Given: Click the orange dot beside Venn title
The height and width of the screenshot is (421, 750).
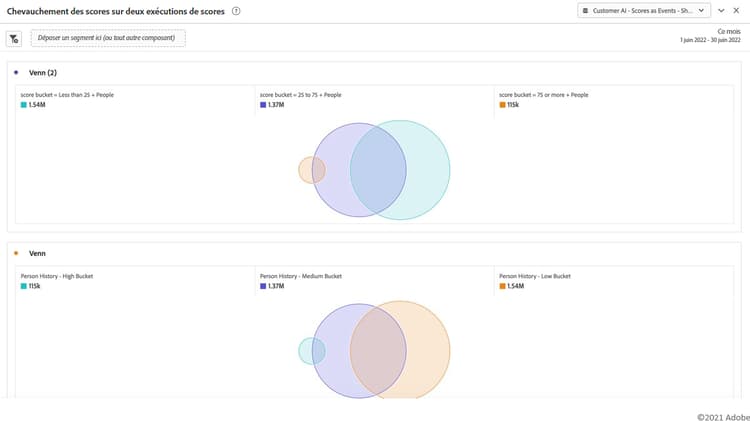Looking at the screenshot, I should [16, 254].
